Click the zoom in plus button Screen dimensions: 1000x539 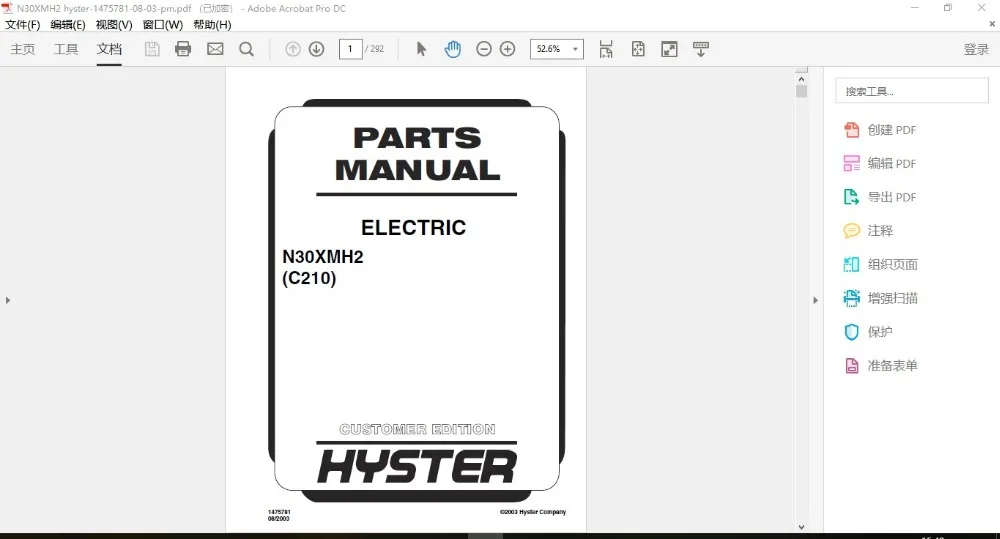(x=507, y=49)
